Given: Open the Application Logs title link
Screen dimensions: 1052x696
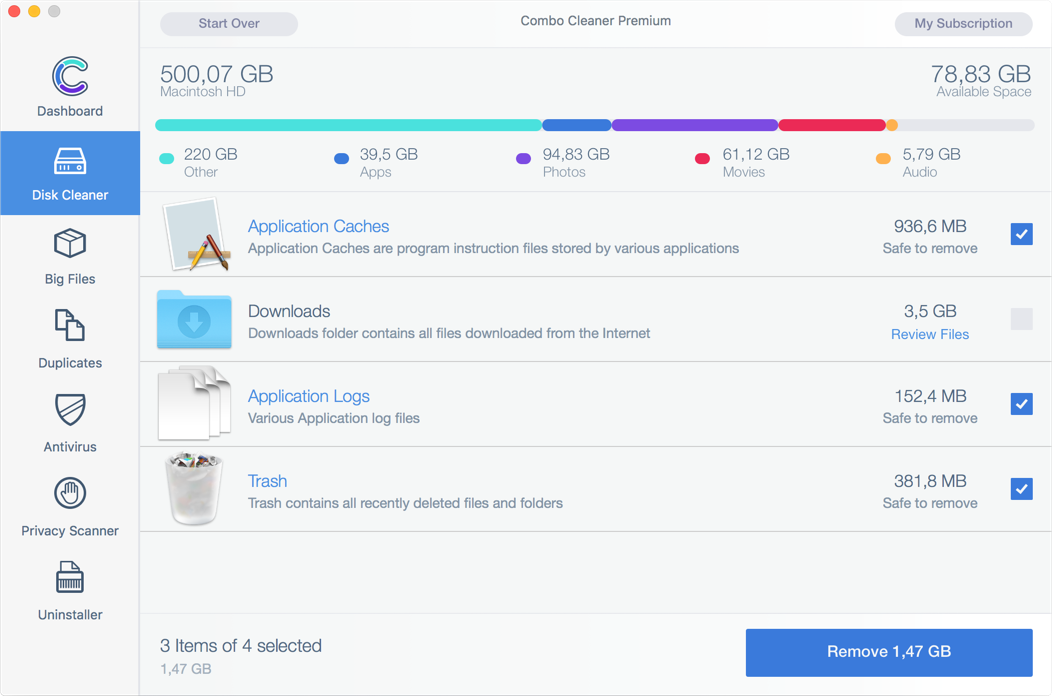Looking at the screenshot, I should [309, 396].
